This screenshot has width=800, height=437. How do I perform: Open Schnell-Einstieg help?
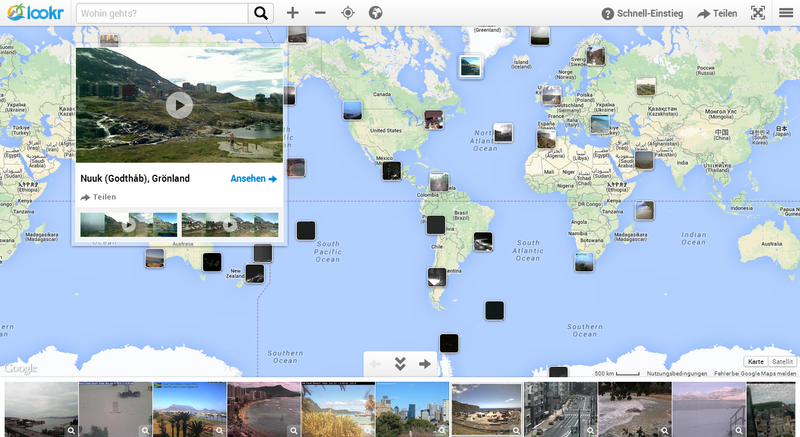(642, 13)
